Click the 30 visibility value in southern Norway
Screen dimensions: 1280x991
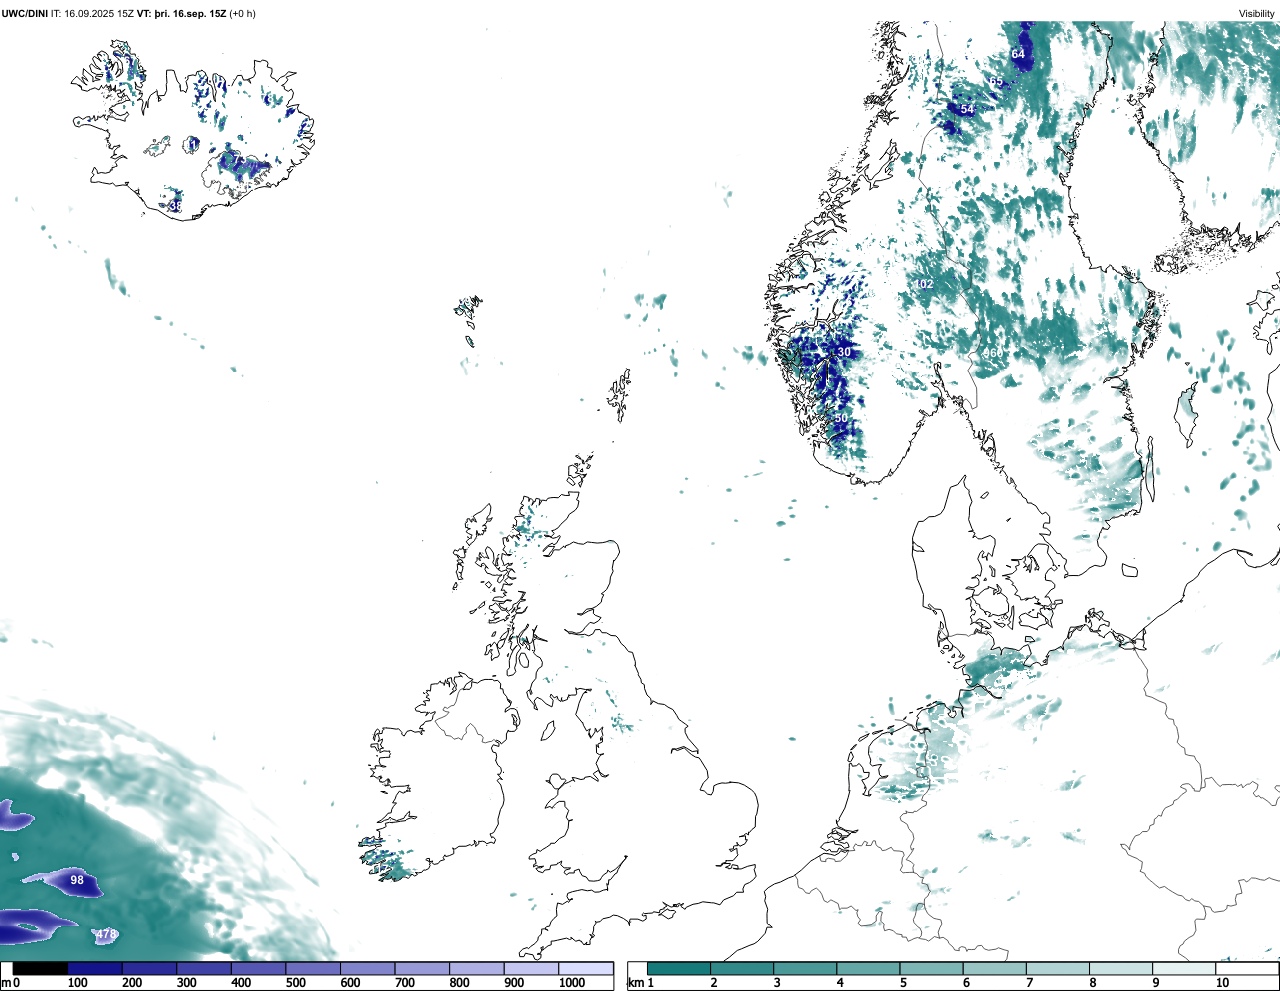844,352
